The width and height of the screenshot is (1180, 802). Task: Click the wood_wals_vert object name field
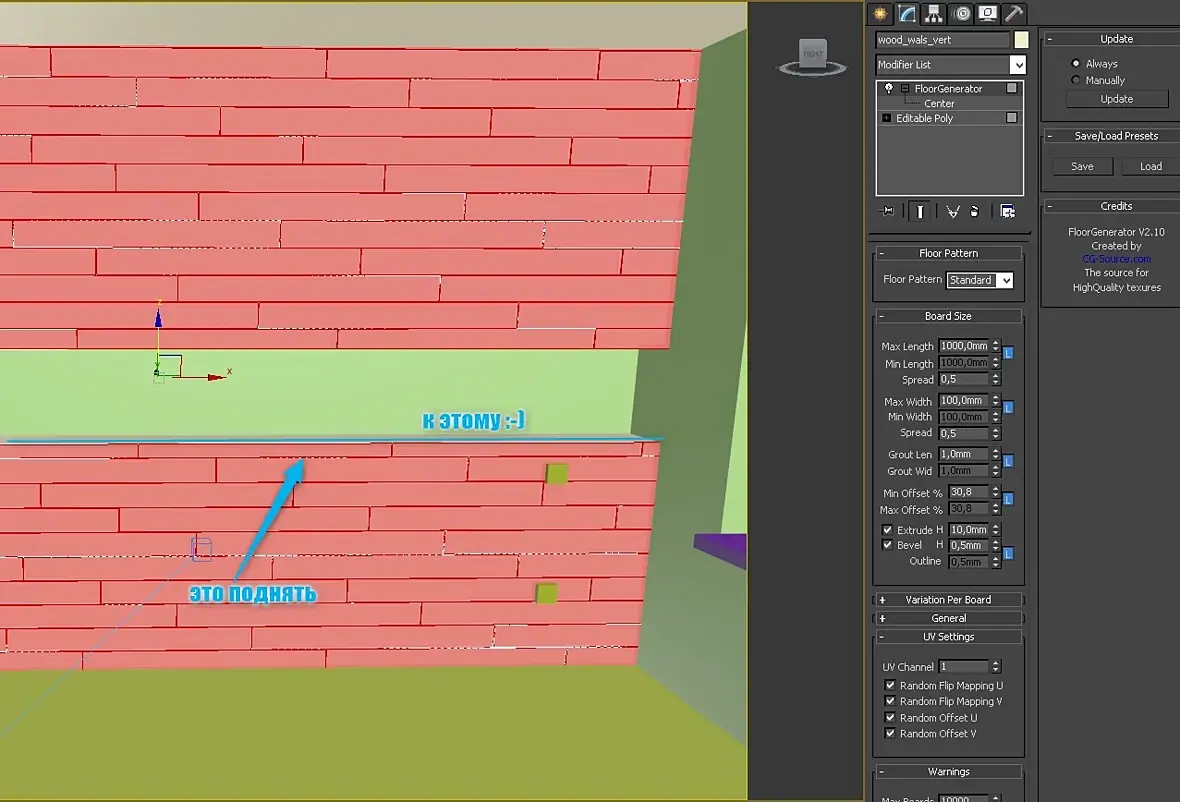[x=943, y=40]
